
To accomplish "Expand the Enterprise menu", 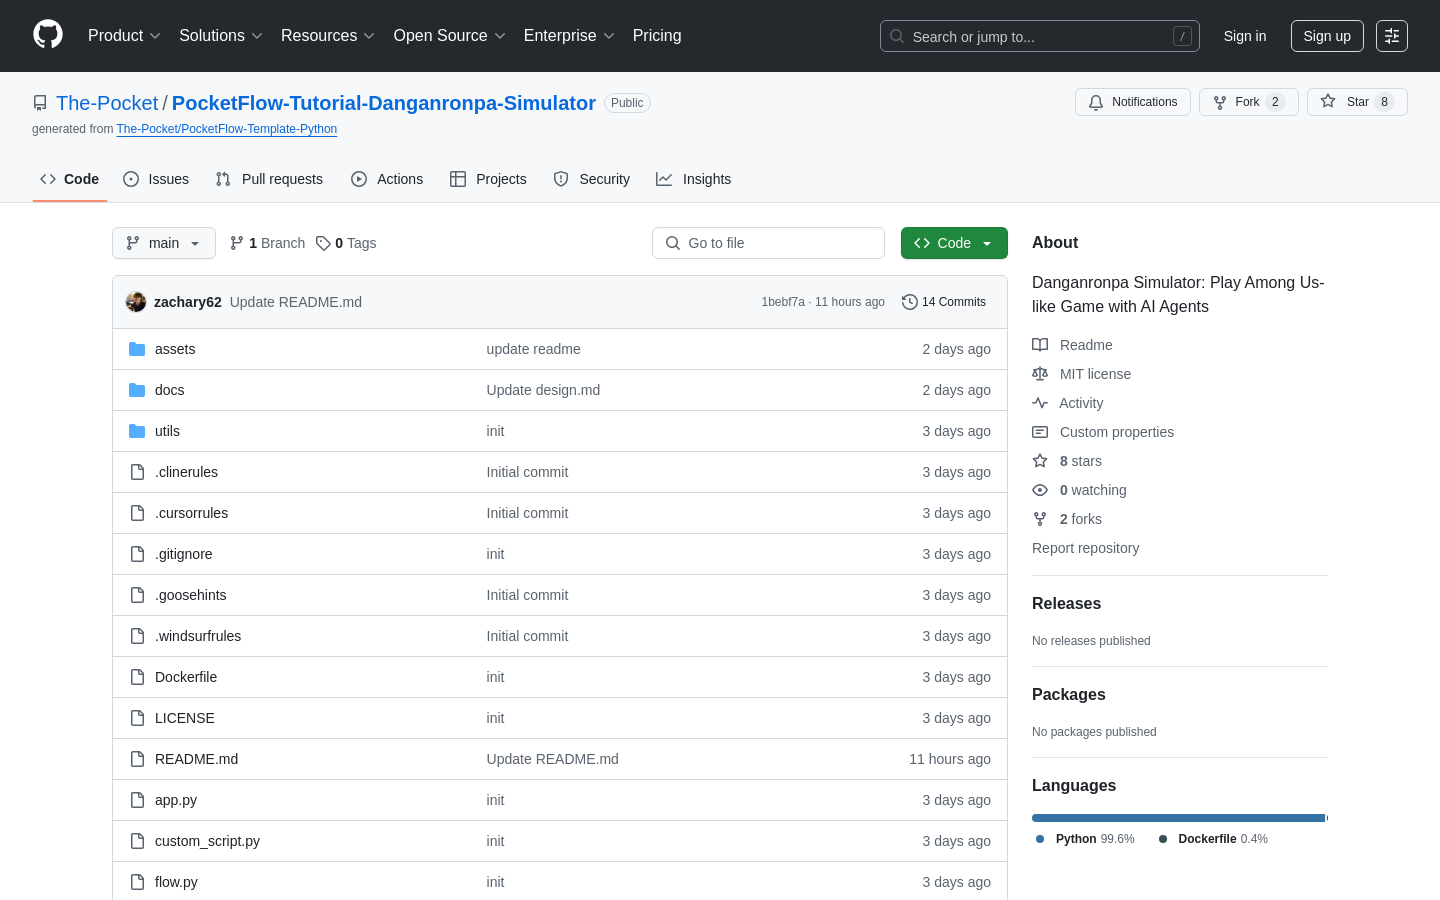I will (569, 36).
